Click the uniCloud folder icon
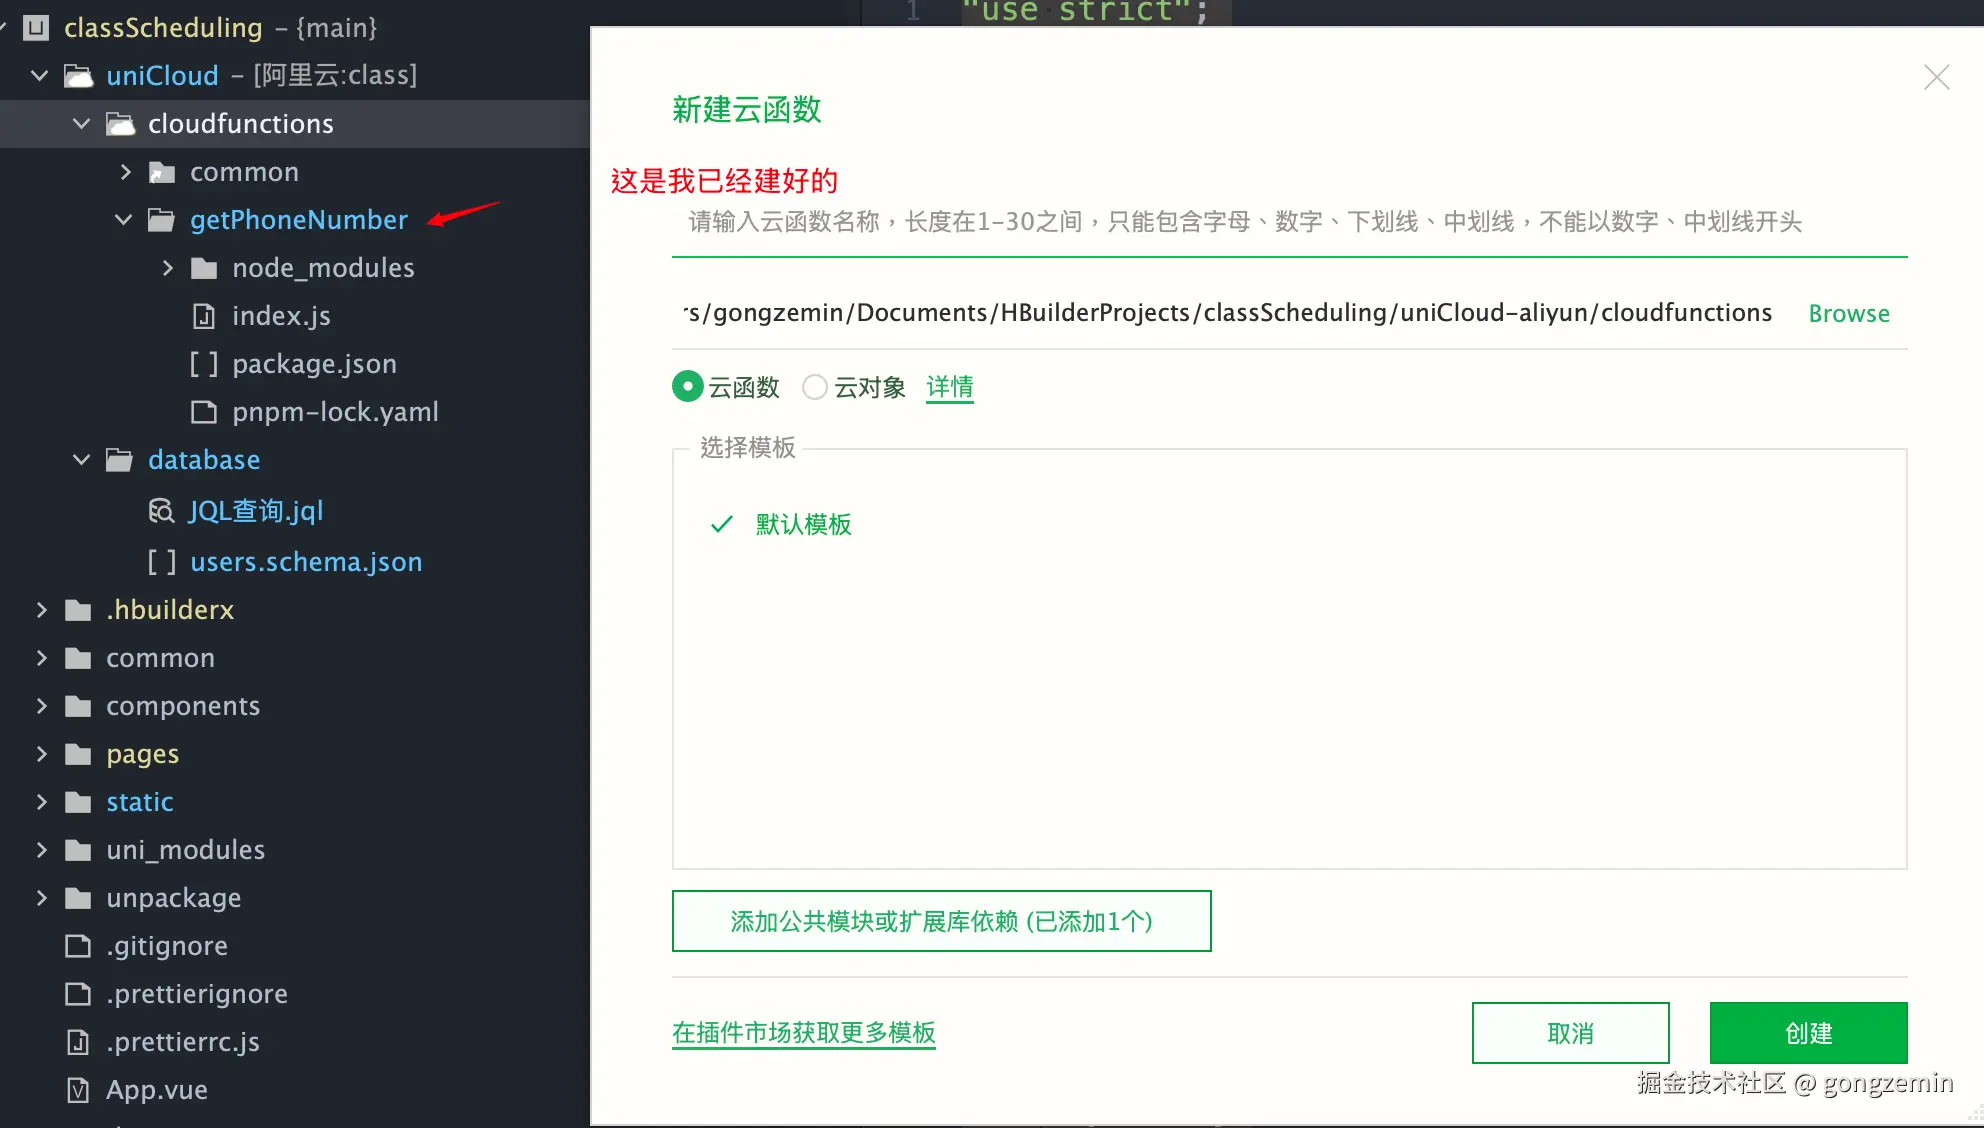 pyautogui.click(x=78, y=76)
